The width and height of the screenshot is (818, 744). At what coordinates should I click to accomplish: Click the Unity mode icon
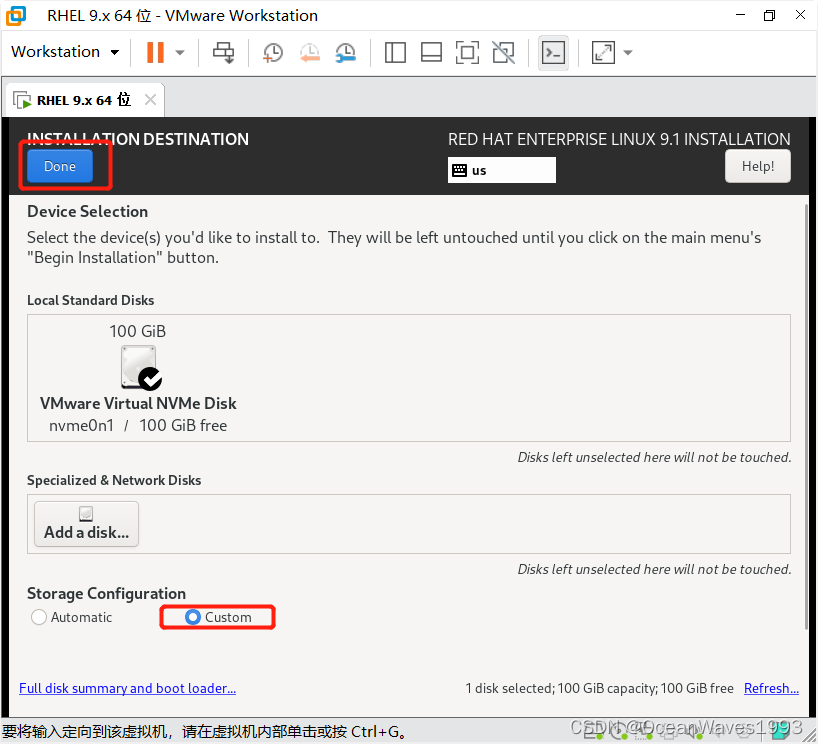pos(504,52)
